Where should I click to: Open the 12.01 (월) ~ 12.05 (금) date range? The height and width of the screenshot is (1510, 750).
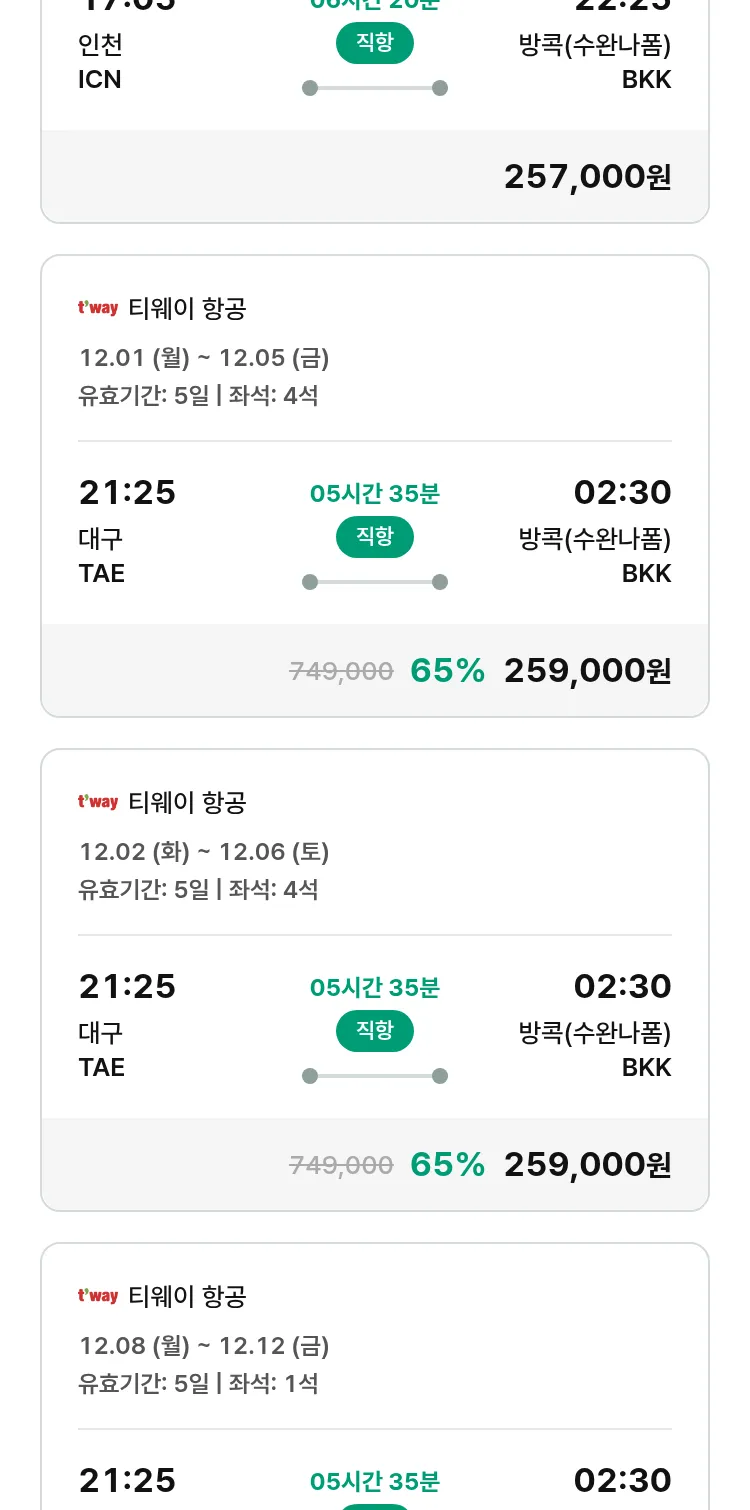tap(204, 358)
